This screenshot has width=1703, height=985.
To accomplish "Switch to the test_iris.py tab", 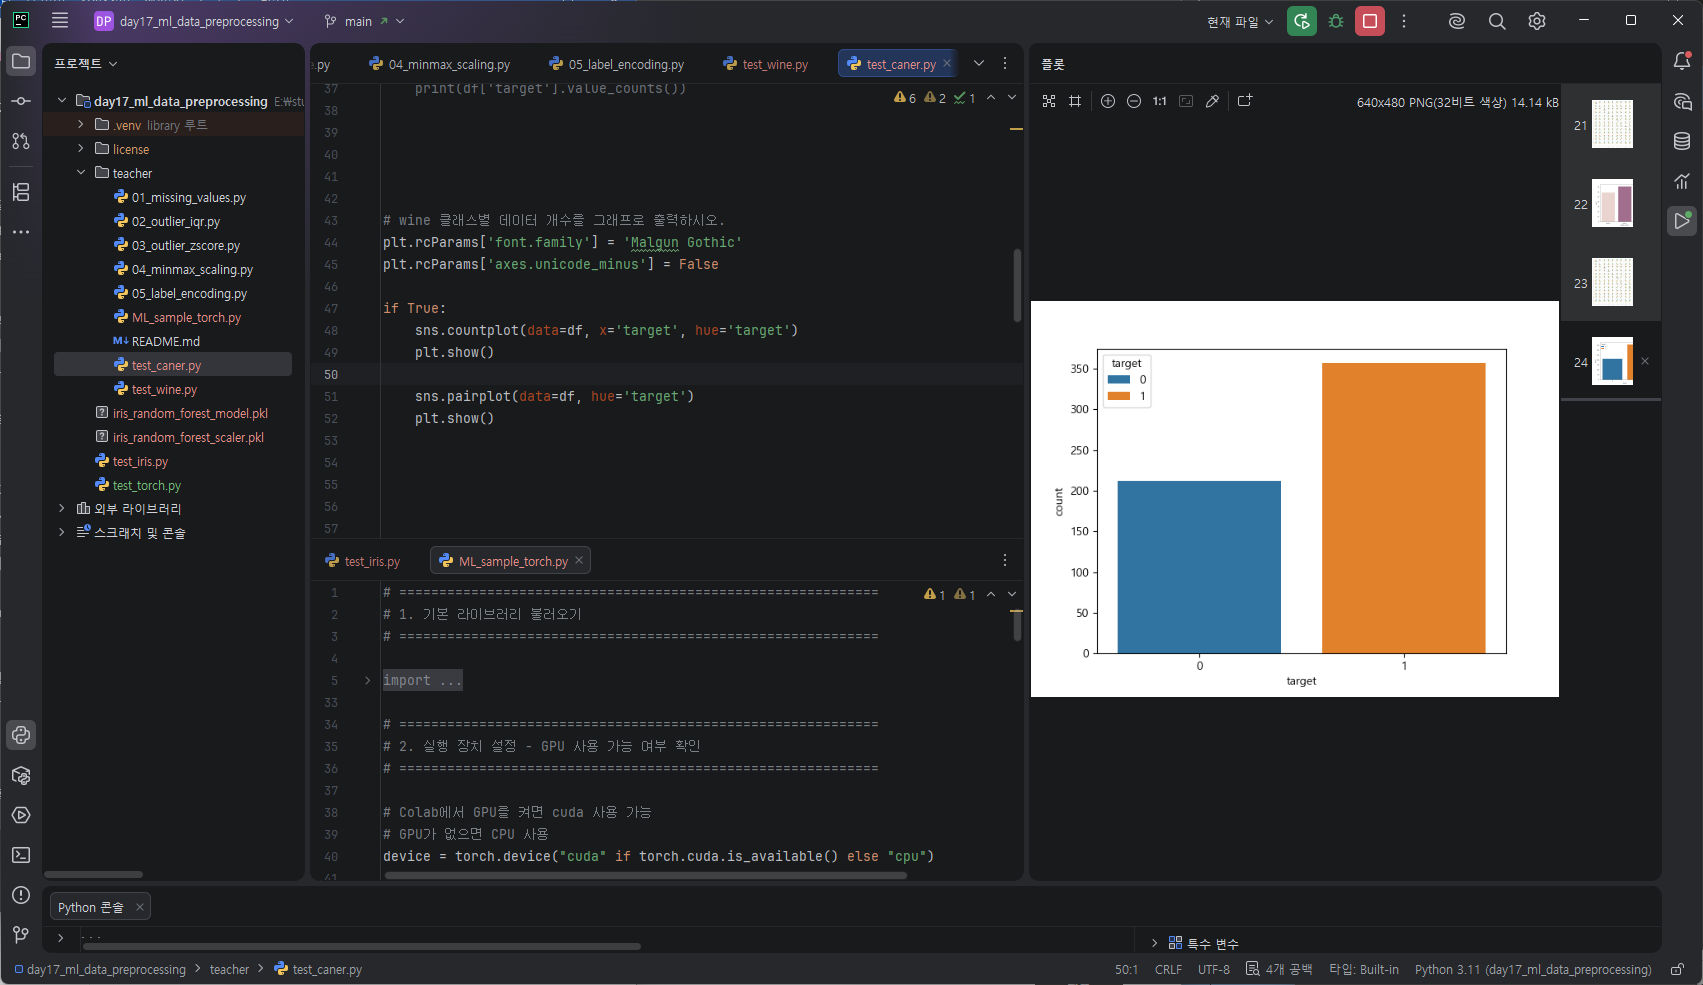I will tap(362, 561).
